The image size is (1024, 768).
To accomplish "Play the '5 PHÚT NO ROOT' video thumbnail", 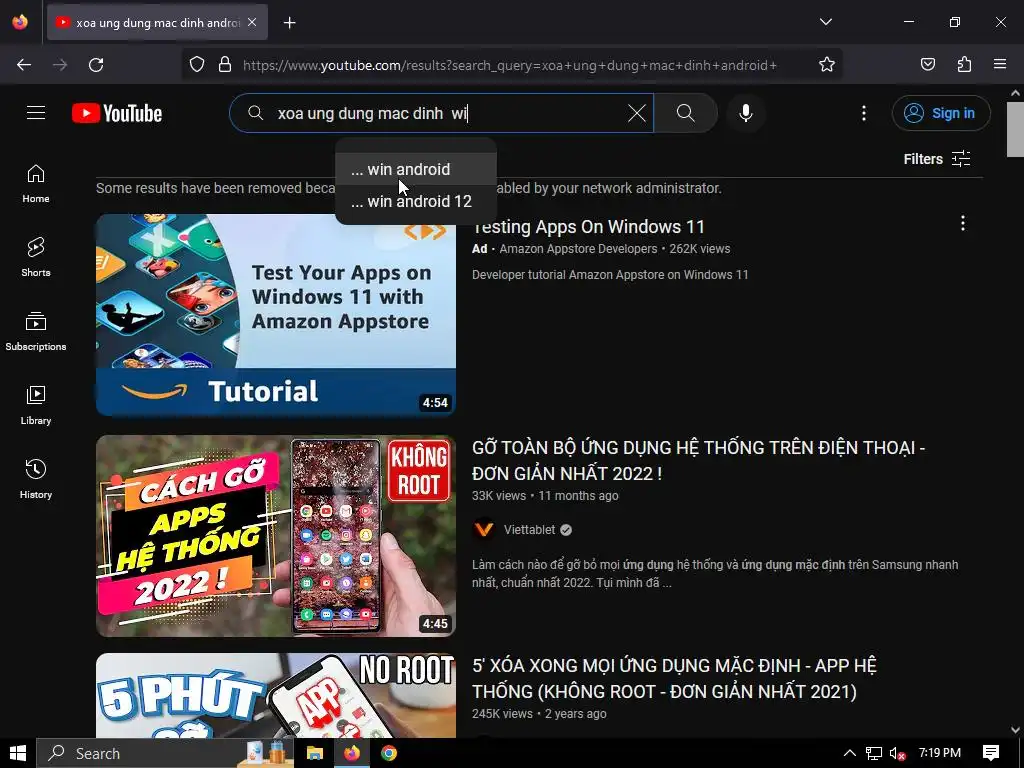I will tap(276, 696).
